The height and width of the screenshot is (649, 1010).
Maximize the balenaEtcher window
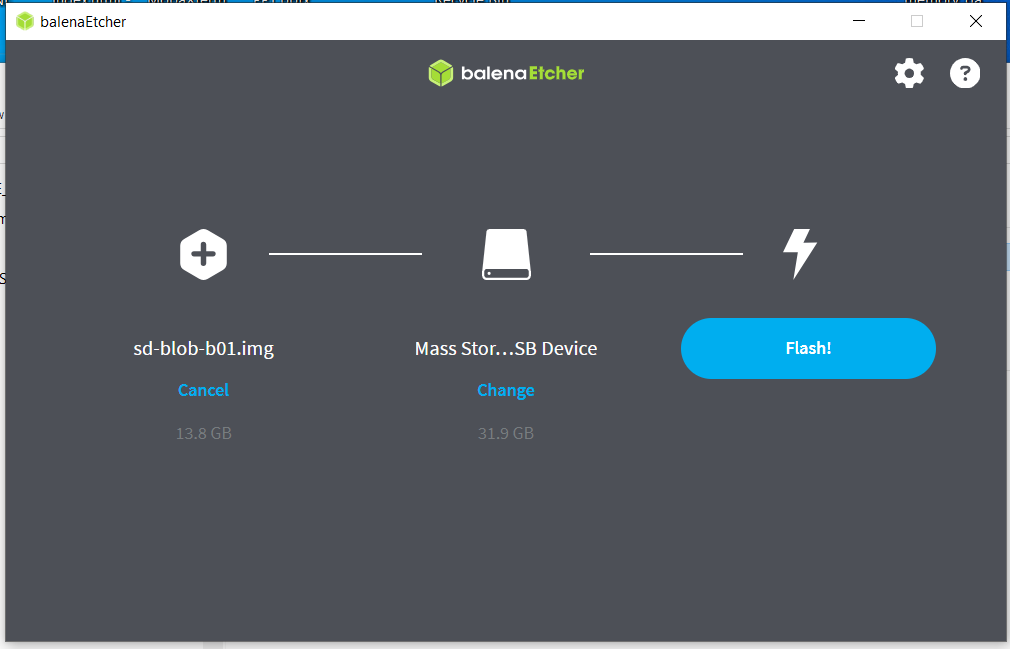[x=917, y=21]
